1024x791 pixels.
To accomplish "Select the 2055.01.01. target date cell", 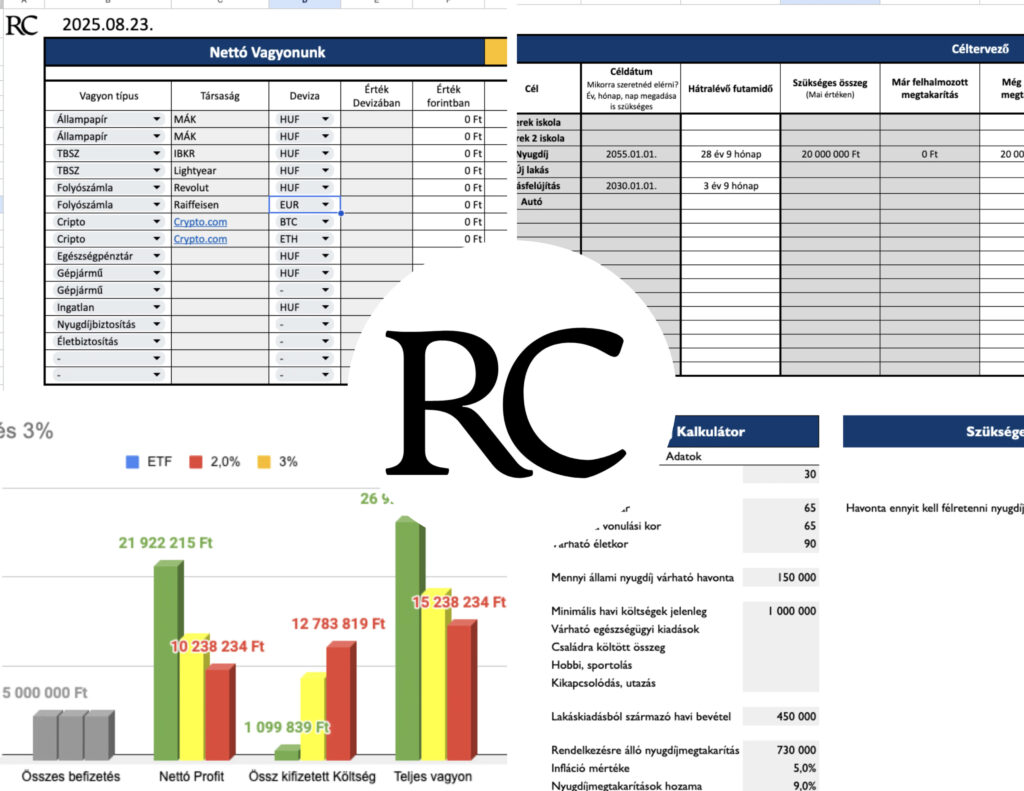I will click(630, 154).
